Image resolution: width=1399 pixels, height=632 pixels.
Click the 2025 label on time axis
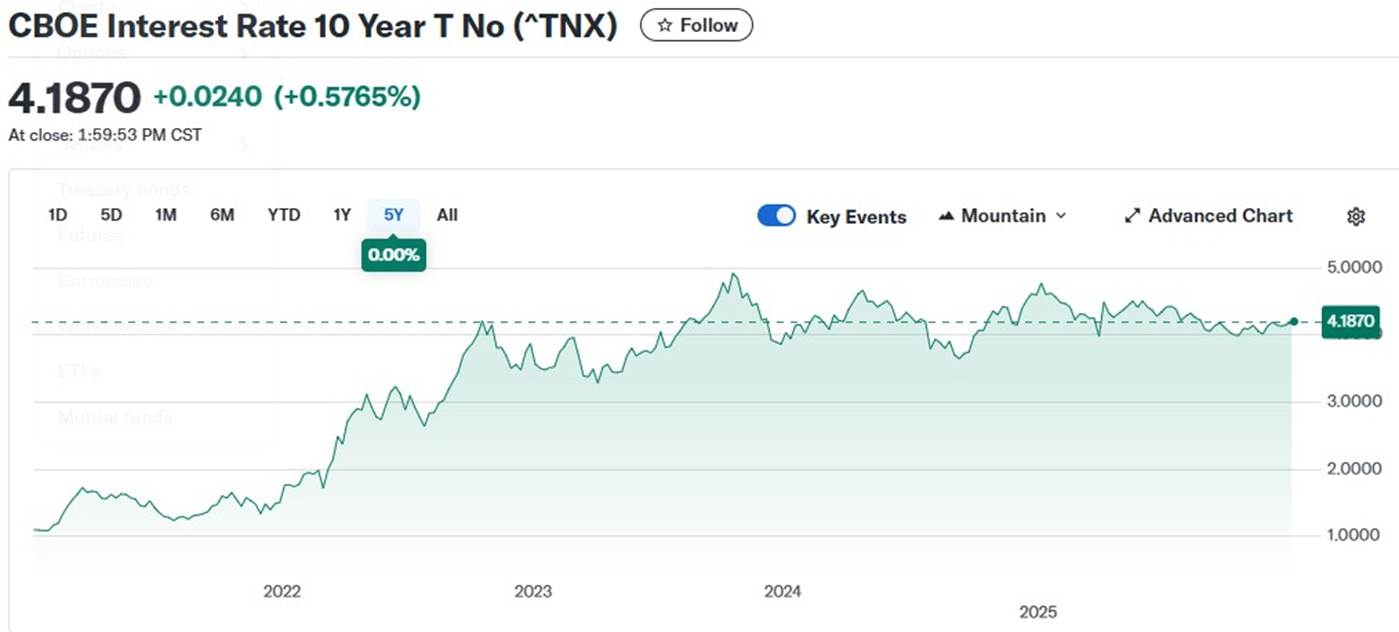1038,612
